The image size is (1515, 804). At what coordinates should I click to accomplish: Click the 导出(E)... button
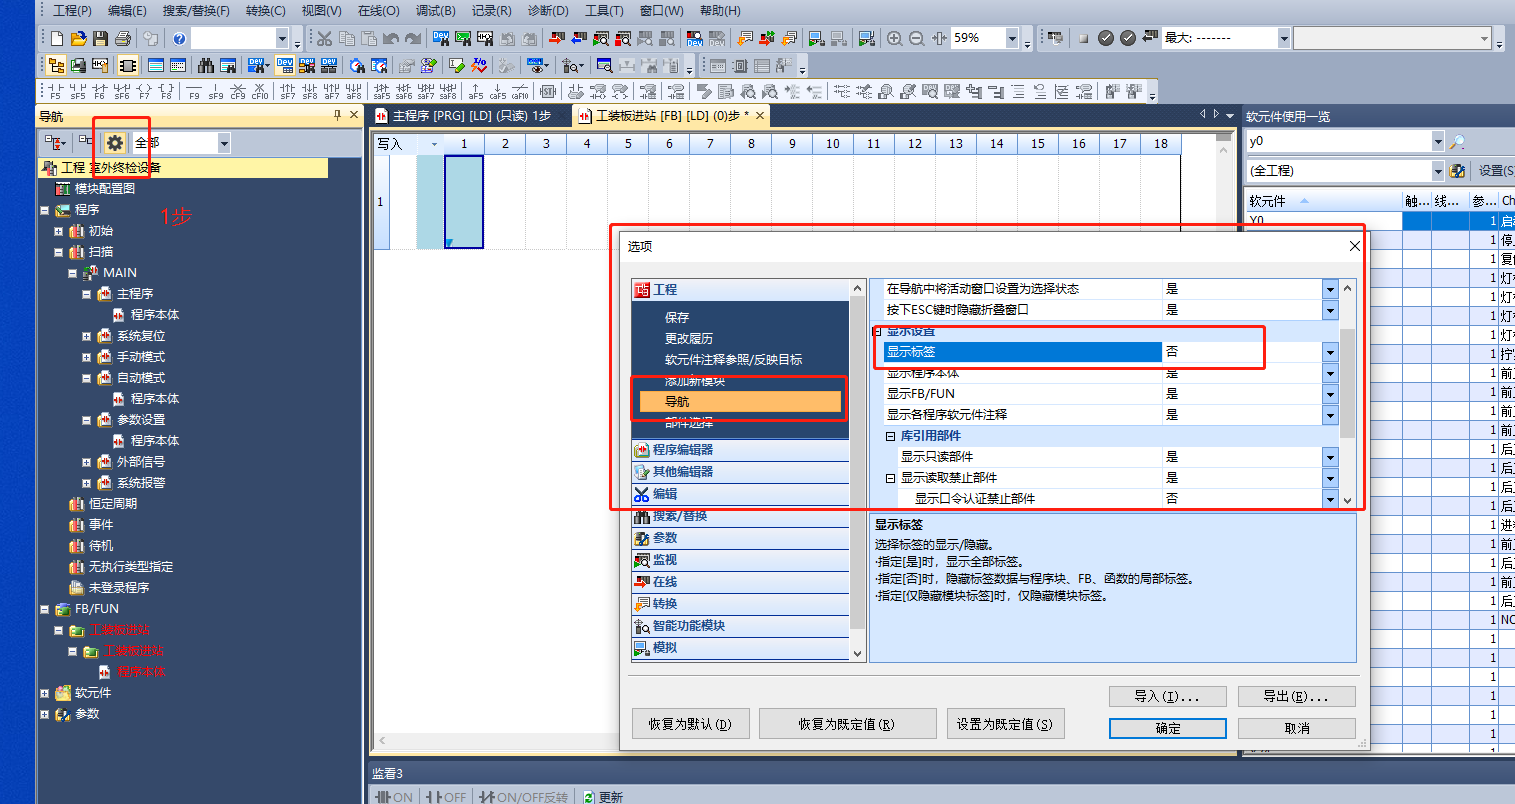pos(1297,696)
